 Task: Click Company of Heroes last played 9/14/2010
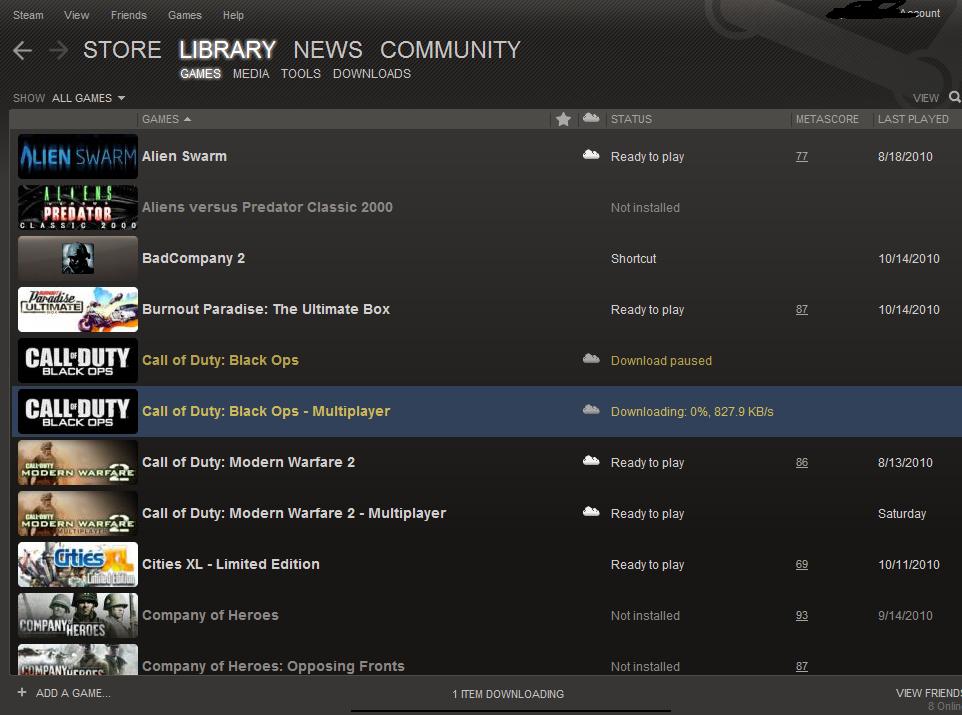click(x=905, y=616)
